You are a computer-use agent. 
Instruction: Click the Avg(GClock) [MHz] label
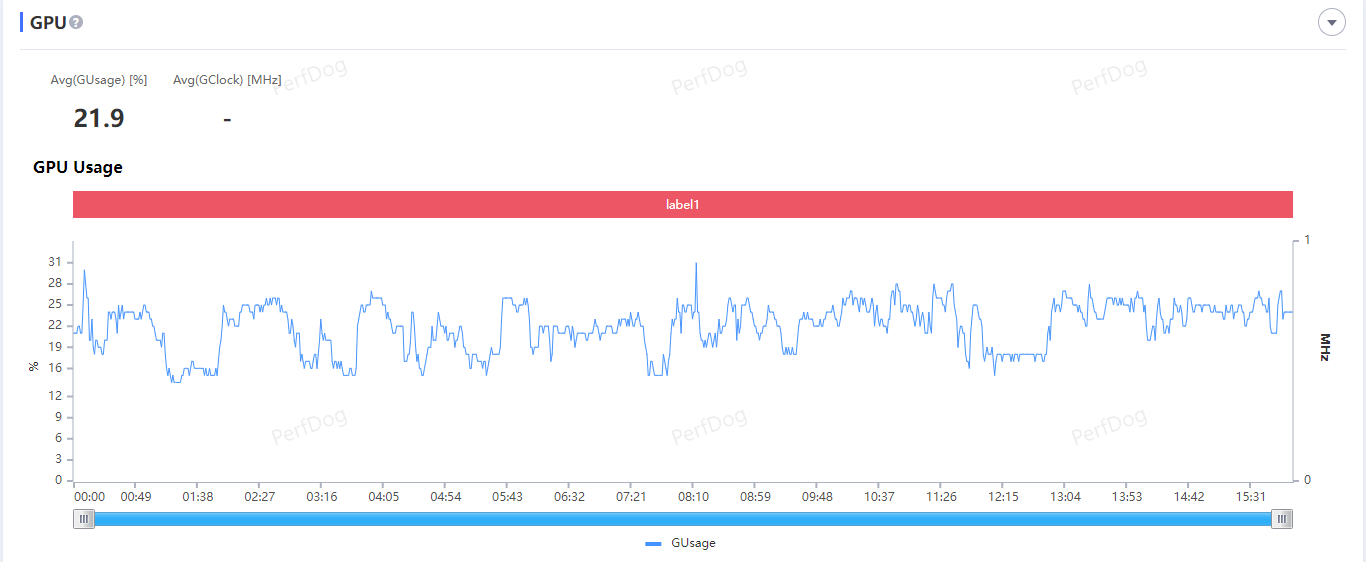(227, 80)
